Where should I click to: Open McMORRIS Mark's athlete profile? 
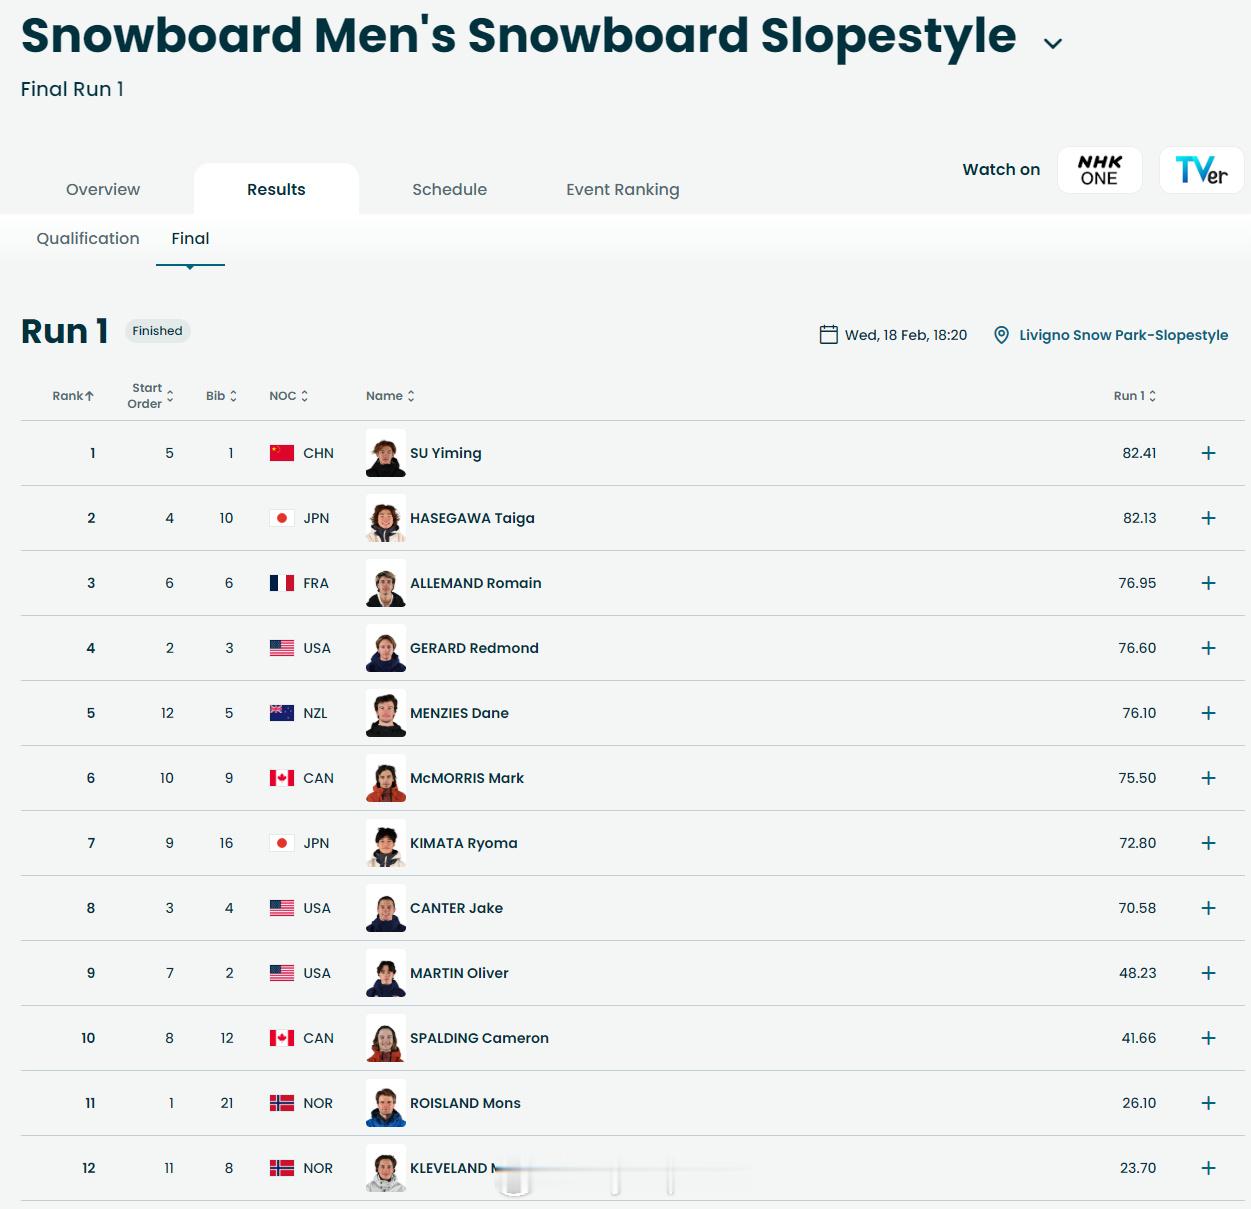pyautogui.click(x=466, y=778)
